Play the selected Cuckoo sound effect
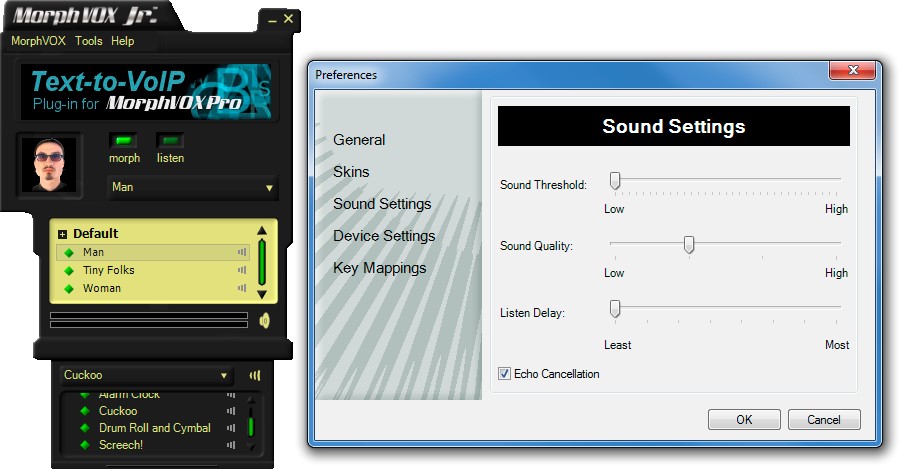Screen dimensions: 901x469 click(x=255, y=375)
